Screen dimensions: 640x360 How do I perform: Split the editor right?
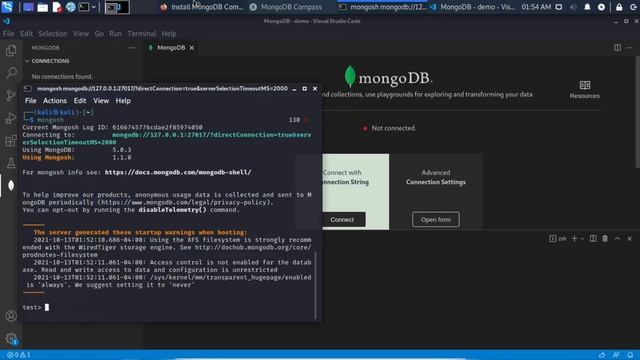617,48
